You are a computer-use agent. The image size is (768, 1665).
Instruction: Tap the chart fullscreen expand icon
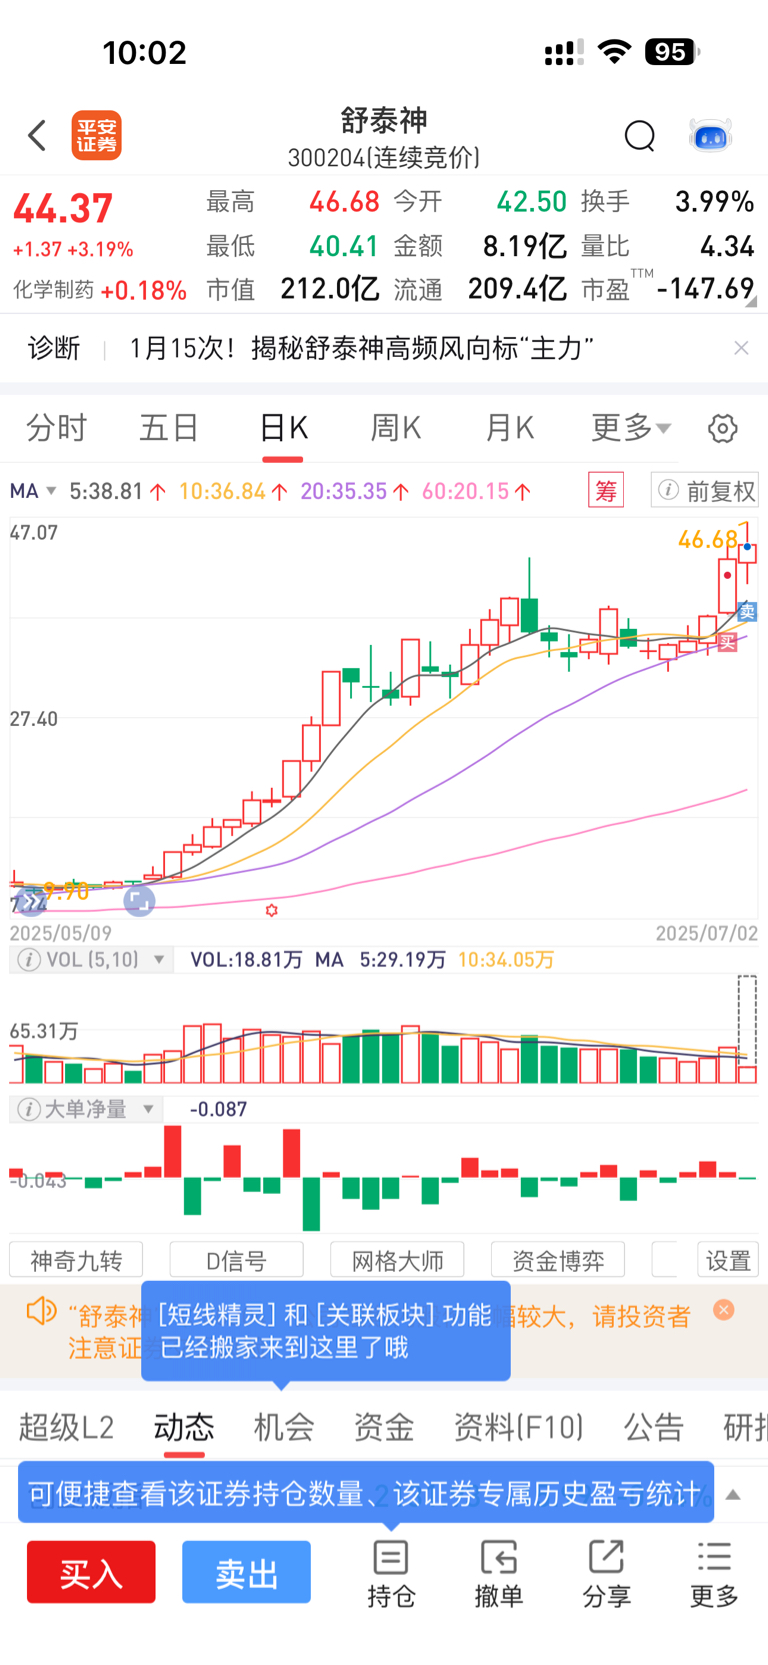pyautogui.click(x=139, y=901)
